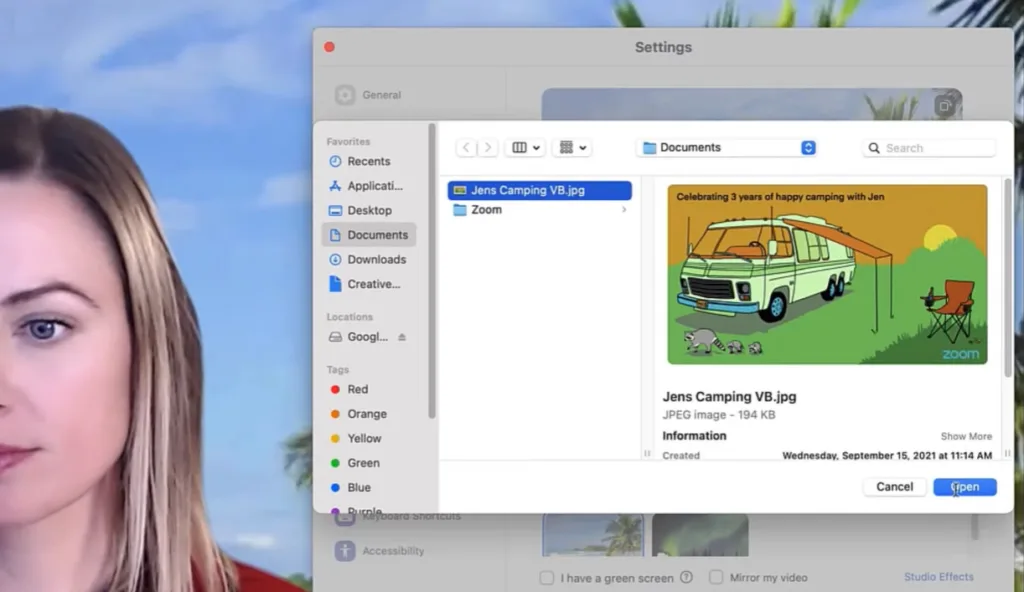Open the grid grouping options dropdown
This screenshot has height=592, width=1024.
click(x=572, y=148)
